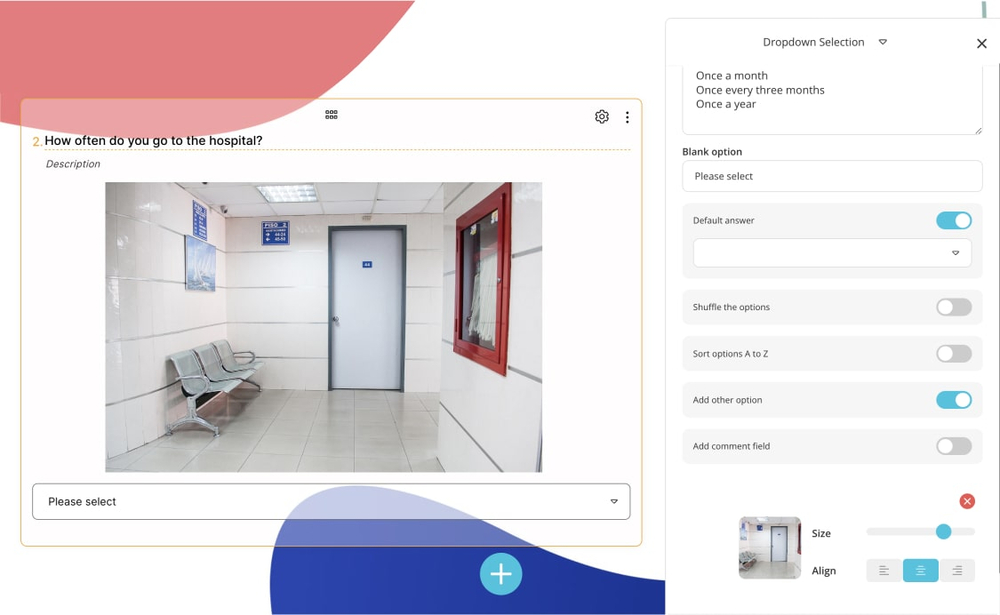Image resolution: width=1000 pixels, height=615 pixels.
Task: Click the image Size slider handle
Action: click(943, 532)
